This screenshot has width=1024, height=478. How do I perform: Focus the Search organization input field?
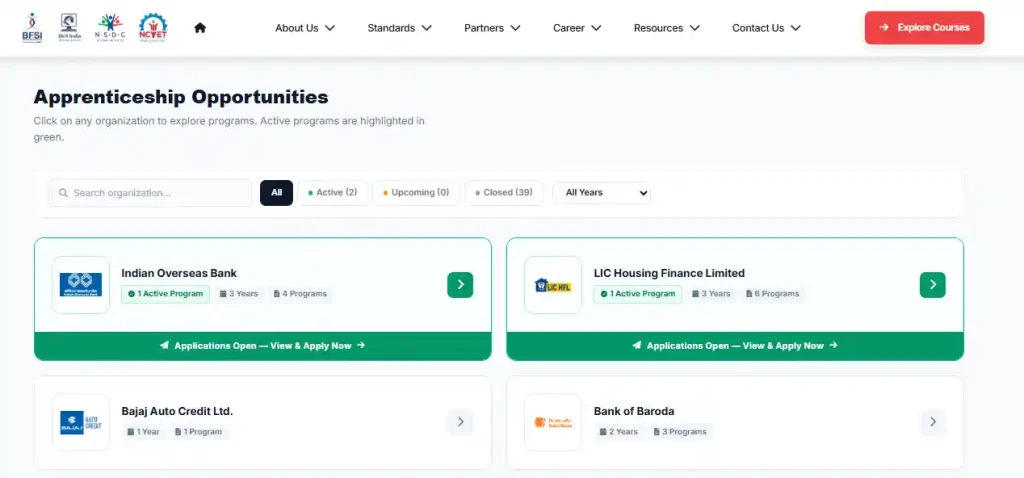(x=150, y=193)
